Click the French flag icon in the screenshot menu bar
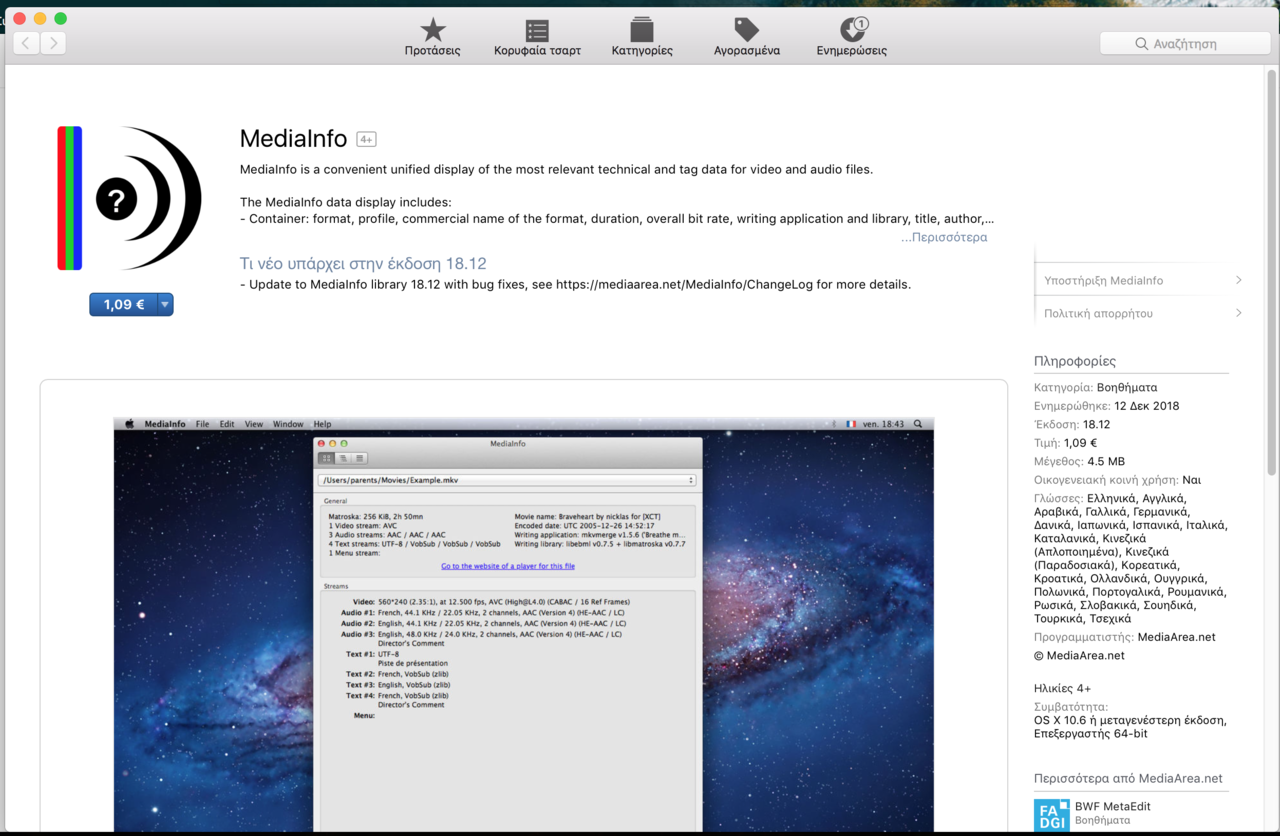Image resolution: width=1280 pixels, height=836 pixels. (x=852, y=424)
